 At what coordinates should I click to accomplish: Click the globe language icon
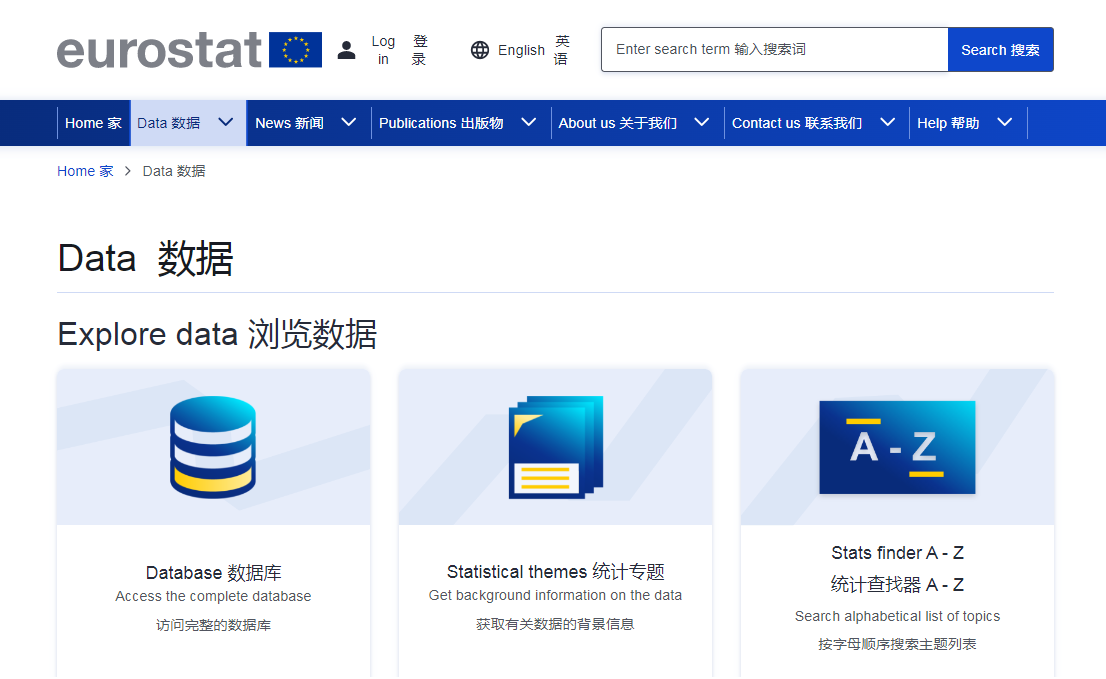tap(480, 50)
